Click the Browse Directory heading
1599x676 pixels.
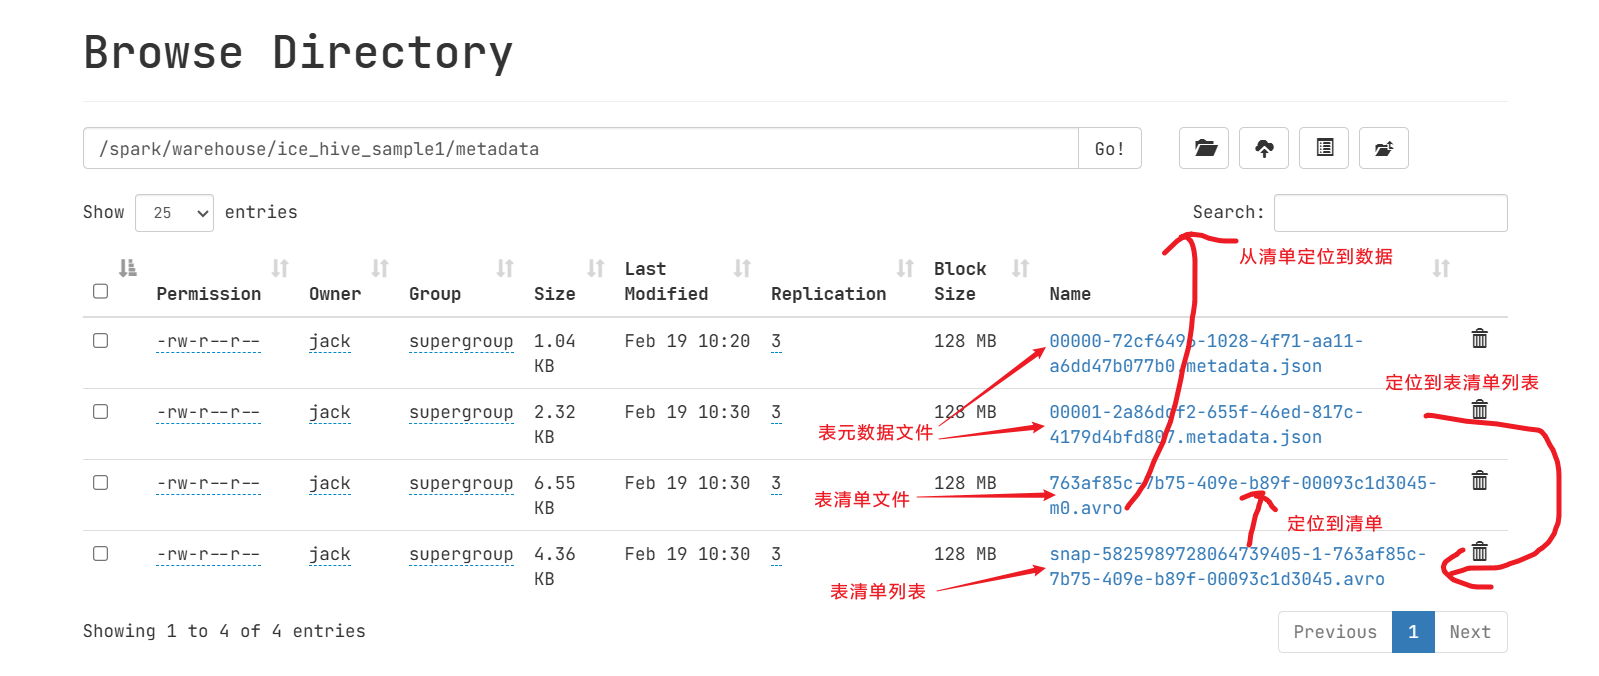(x=298, y=53)
